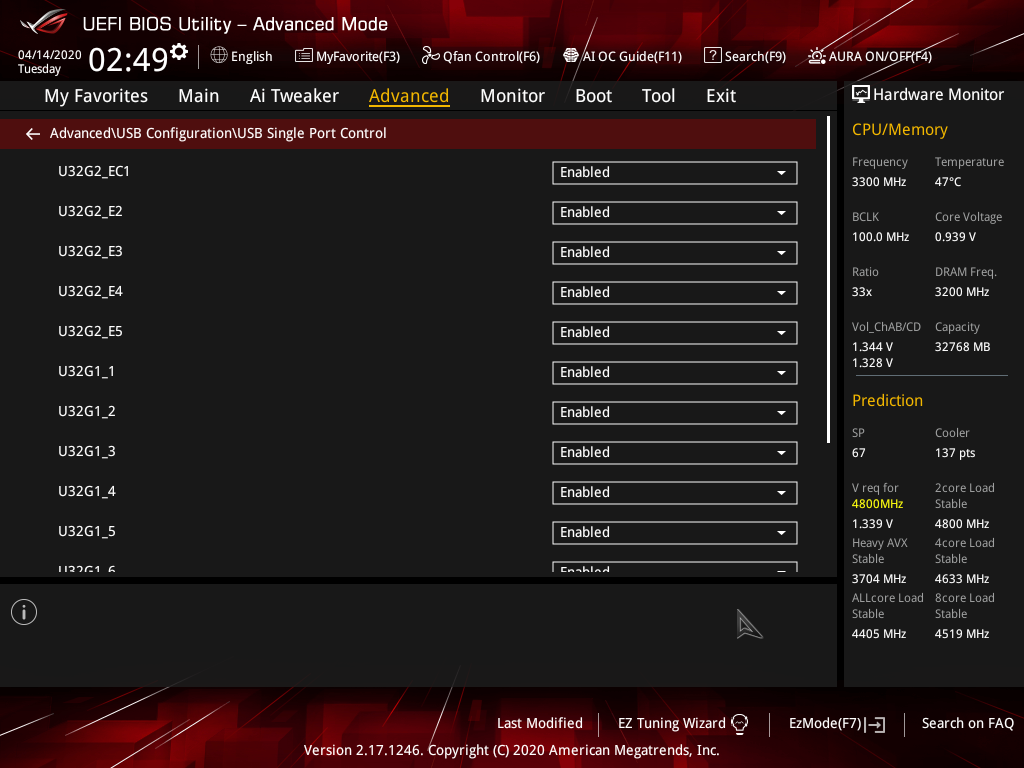Image resolution: width=1024 pixels, height=768 pixels.
Task: Click the CPU/Memory heading
Action: pyautogui.click(x=899, y=130)
